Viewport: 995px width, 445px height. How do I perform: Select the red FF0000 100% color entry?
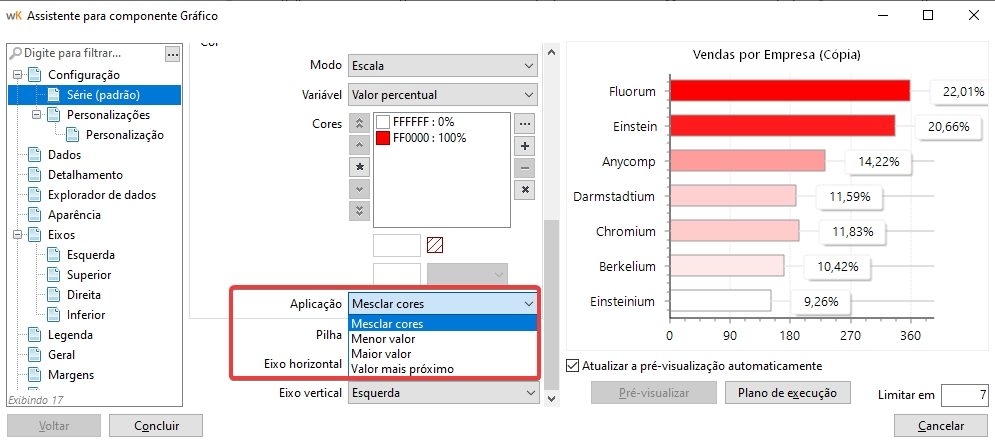tap(430, 138)
